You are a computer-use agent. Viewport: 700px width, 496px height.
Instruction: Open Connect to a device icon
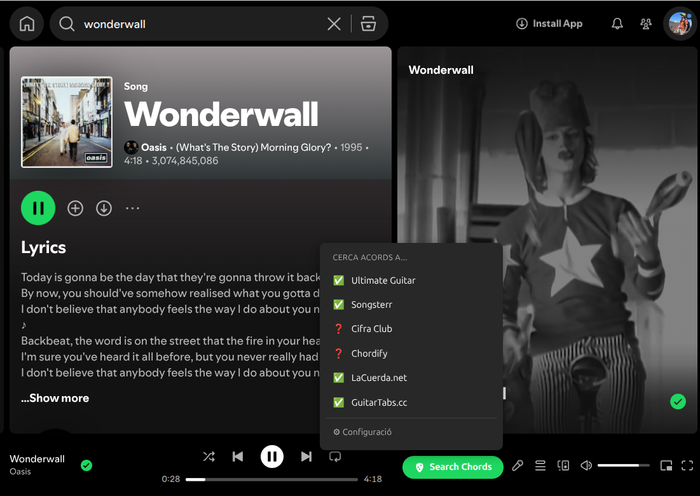click(x=563, y=466)
